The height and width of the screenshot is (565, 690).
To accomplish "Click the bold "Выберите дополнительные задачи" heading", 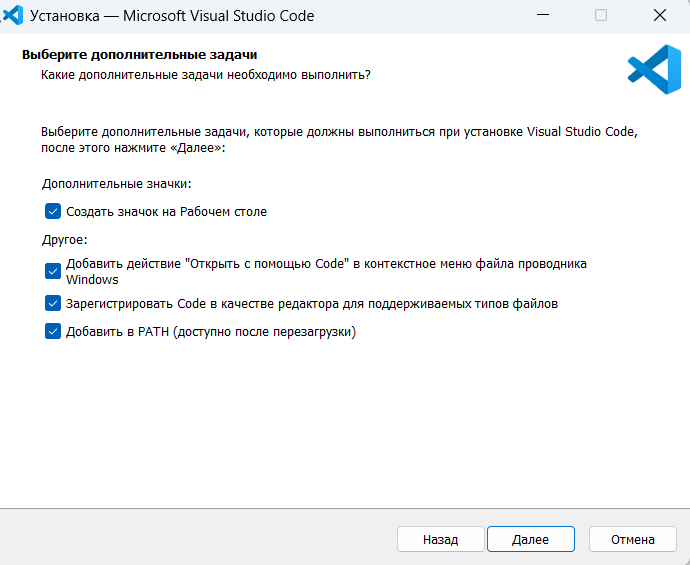I will point(139,55).
